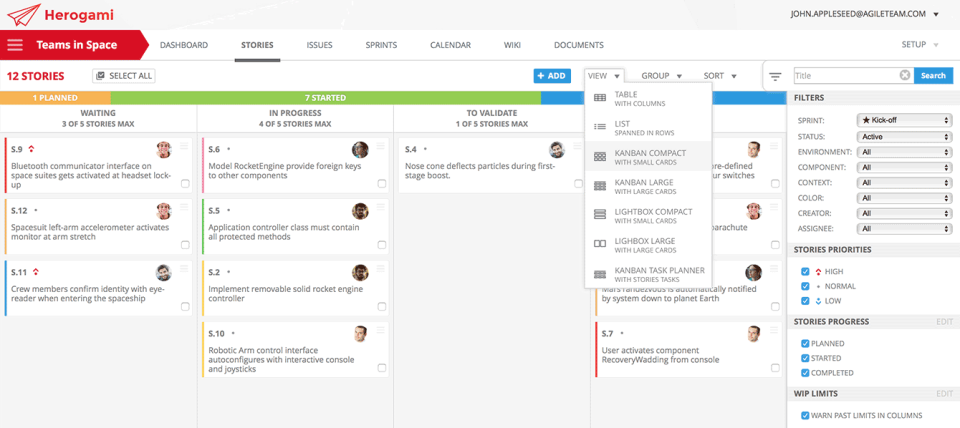
Task: Click the Search button
Action: click(x=933, y=75)
